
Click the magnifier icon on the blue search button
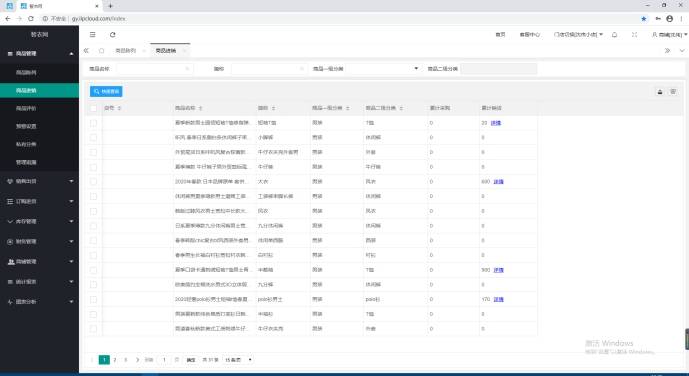(97, 91)
